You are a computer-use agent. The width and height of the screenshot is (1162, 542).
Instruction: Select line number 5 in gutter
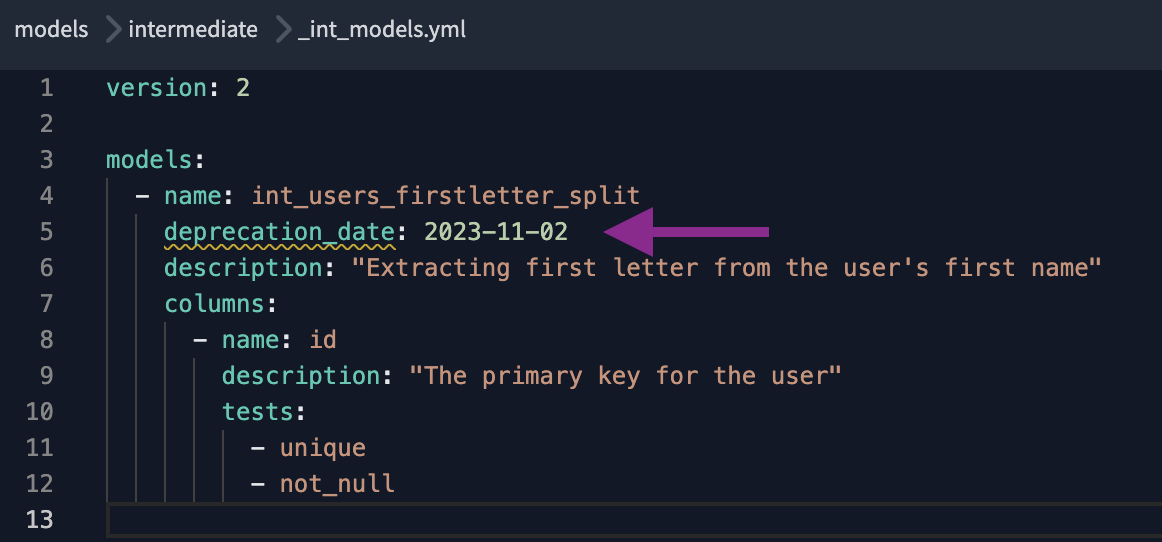pos(47,232)
